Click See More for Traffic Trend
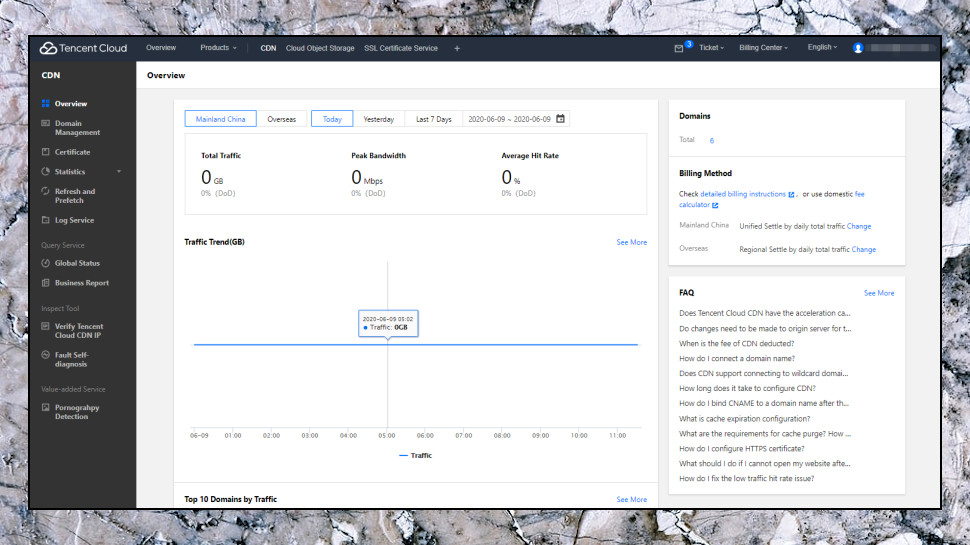Viewport: 970px width, 545px height. [x=632, y=242]
